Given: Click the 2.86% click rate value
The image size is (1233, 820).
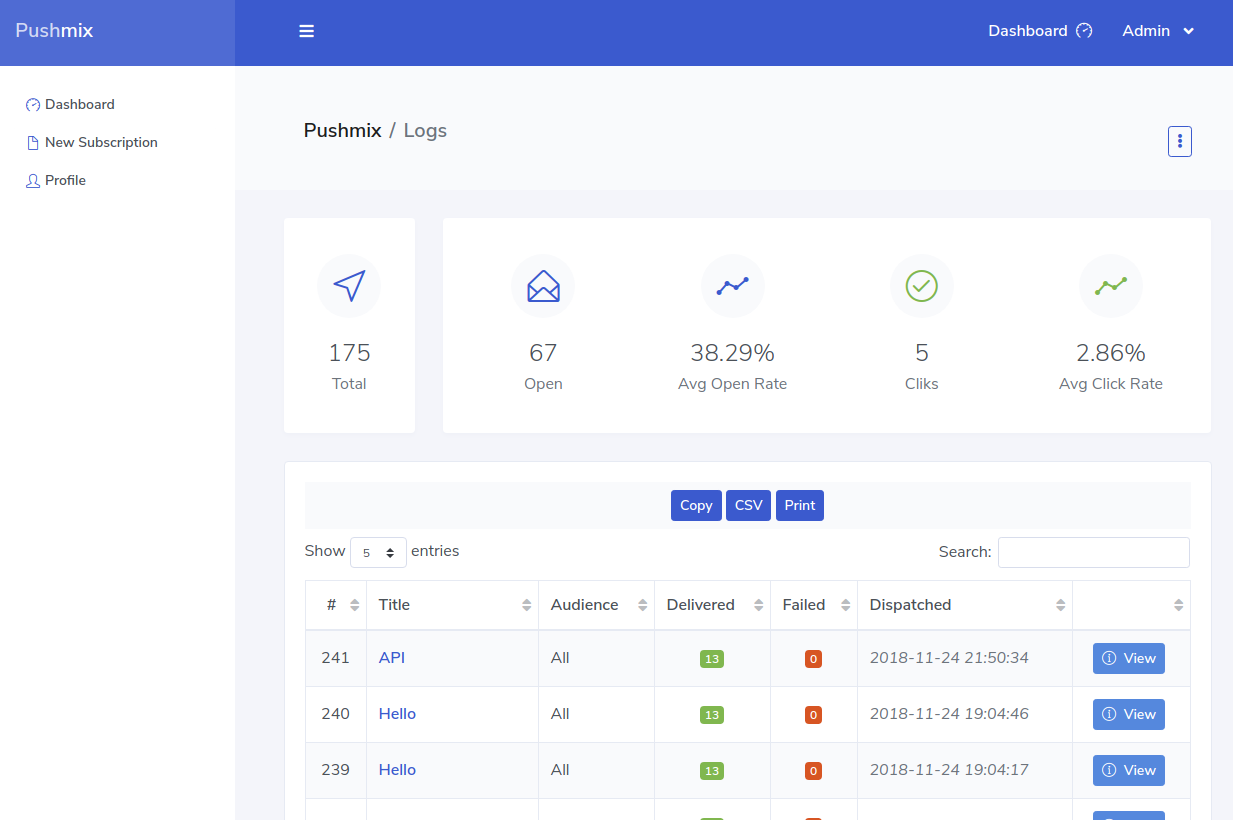Looking at the screenshot, I should [1111, 353].
